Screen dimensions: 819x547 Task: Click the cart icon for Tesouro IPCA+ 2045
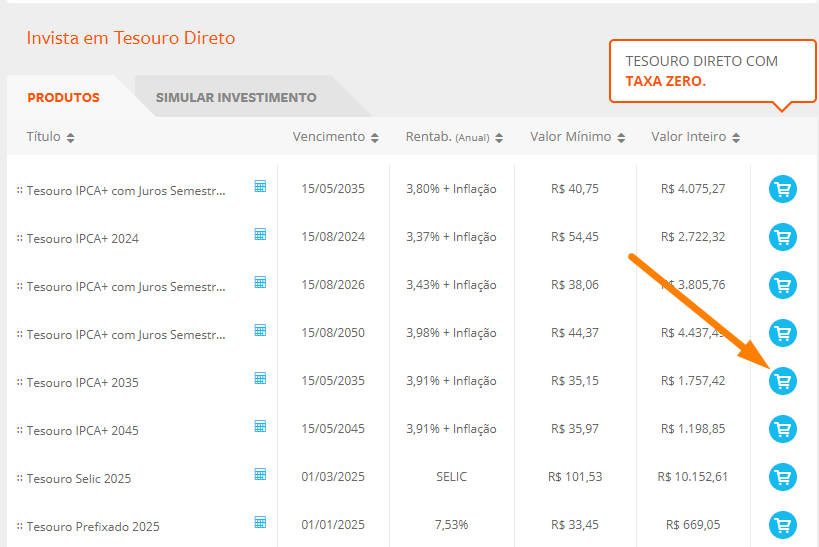tap(782, 429)
